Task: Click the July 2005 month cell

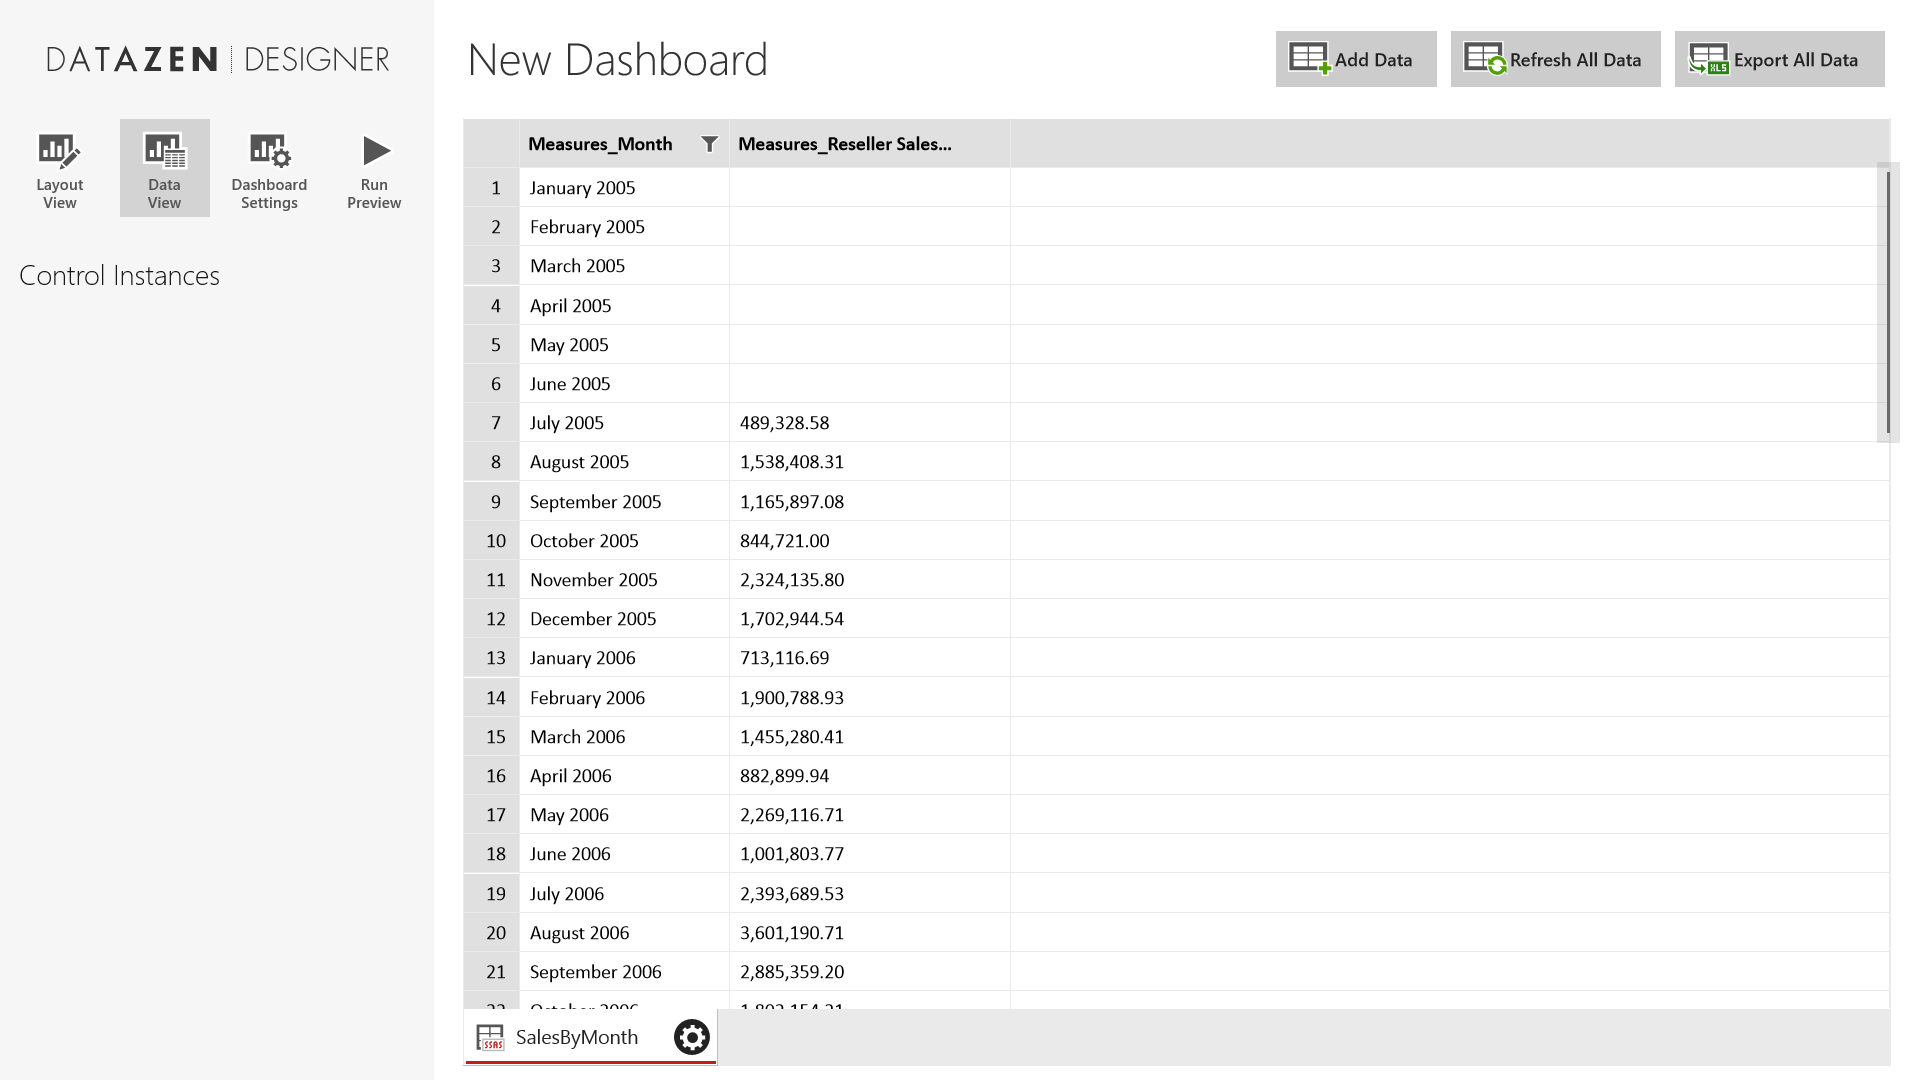Action: (x=567, y=423)
